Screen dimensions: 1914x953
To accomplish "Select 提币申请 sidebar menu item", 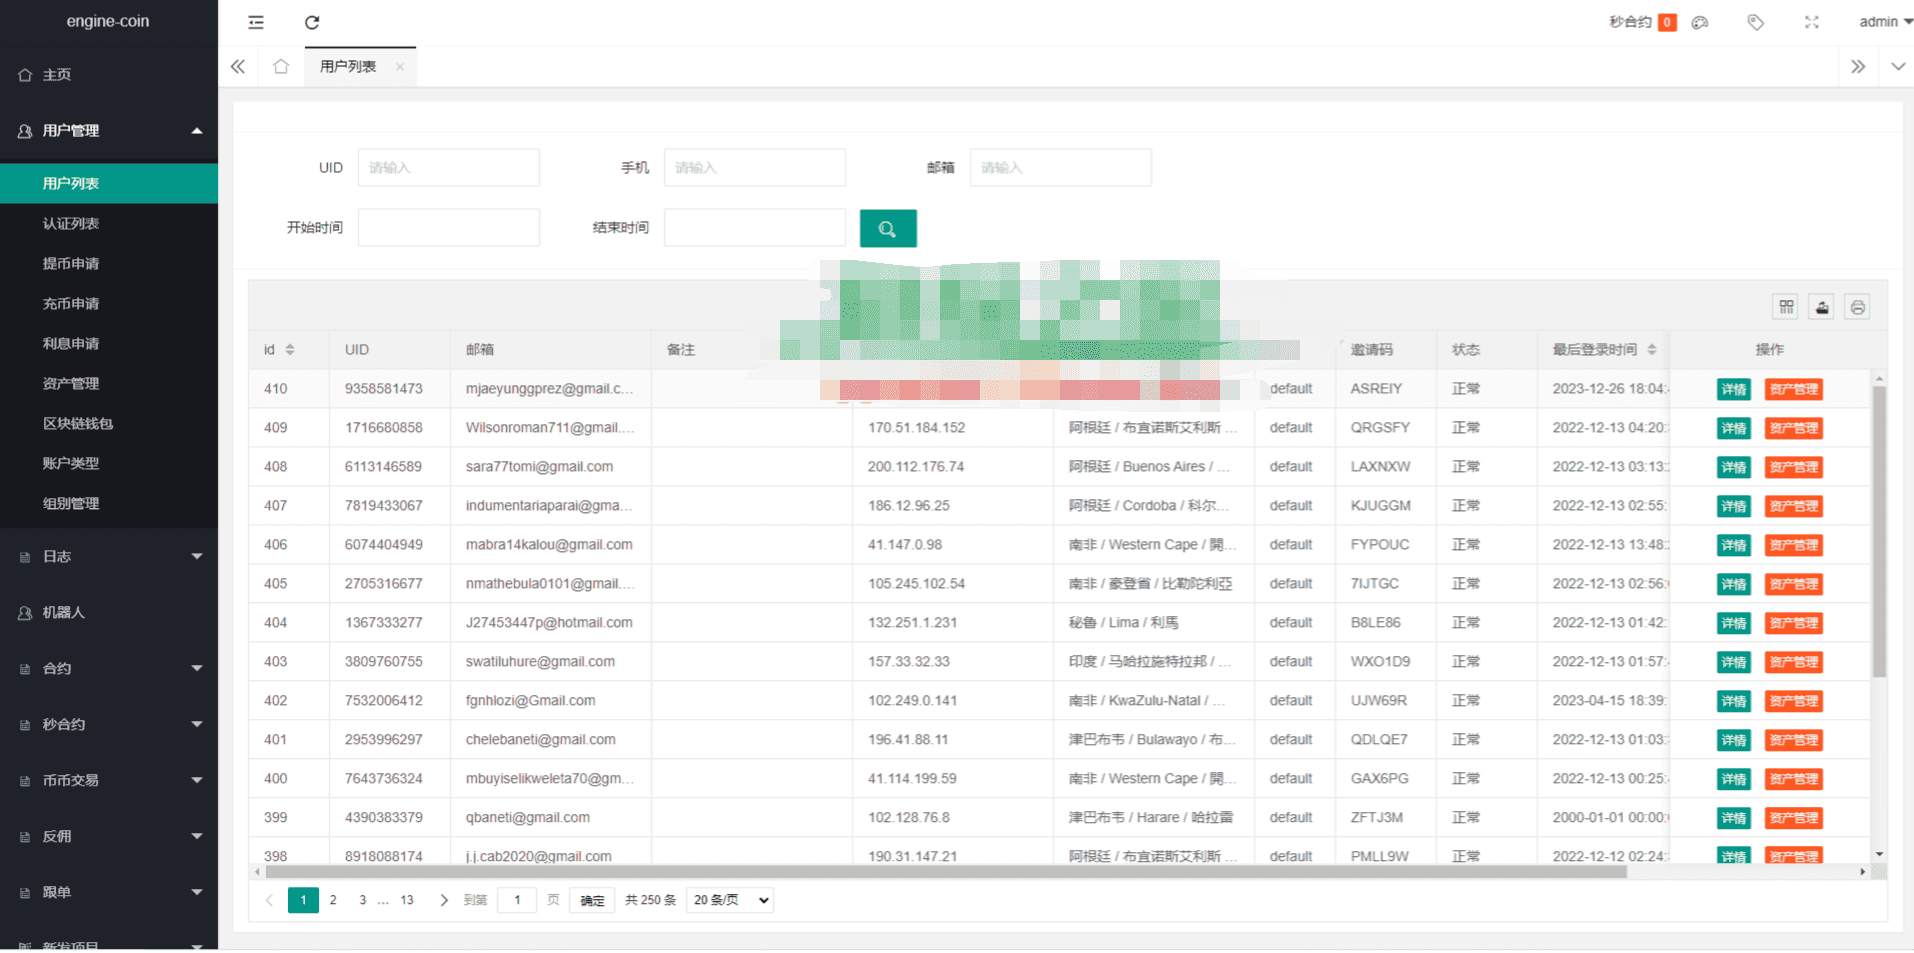I will pos(71,263).
